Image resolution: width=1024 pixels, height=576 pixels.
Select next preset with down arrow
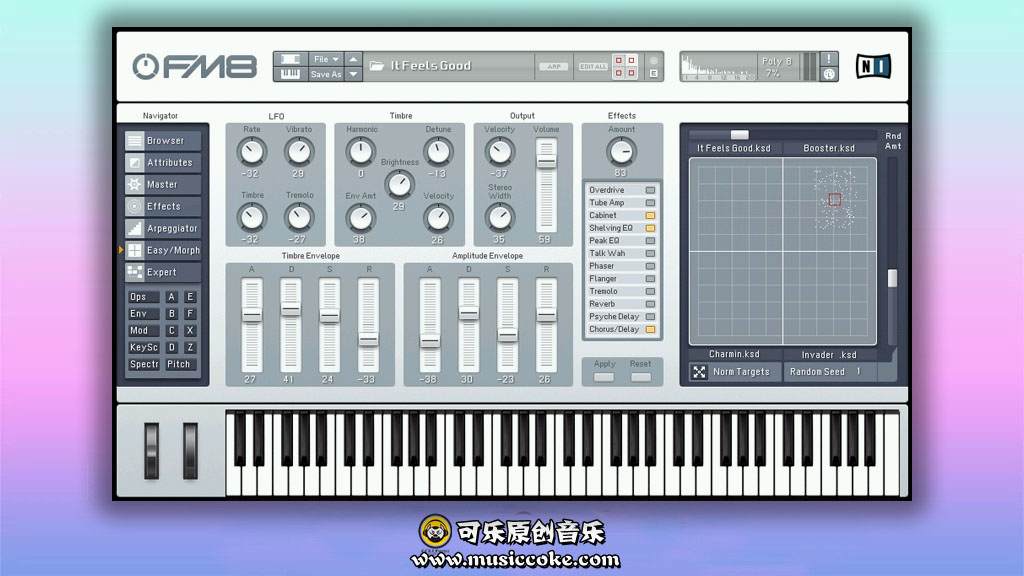(x=353, y=74)
